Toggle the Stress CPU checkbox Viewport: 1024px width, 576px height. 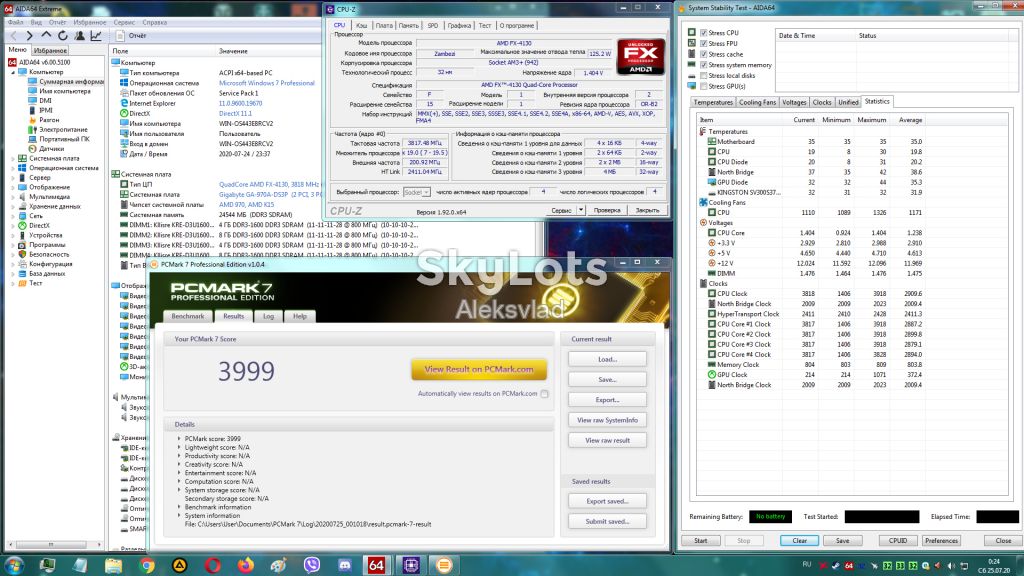point(703,33)
